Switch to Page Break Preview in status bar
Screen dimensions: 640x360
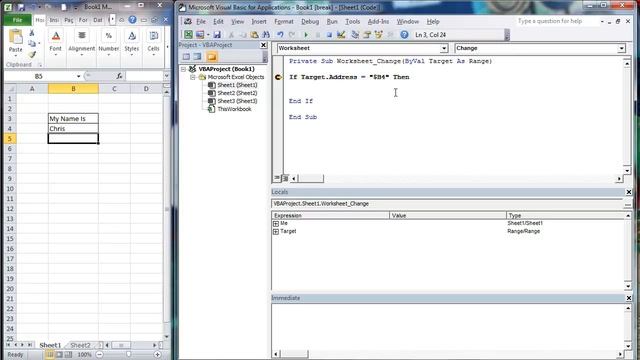(69, 355)
